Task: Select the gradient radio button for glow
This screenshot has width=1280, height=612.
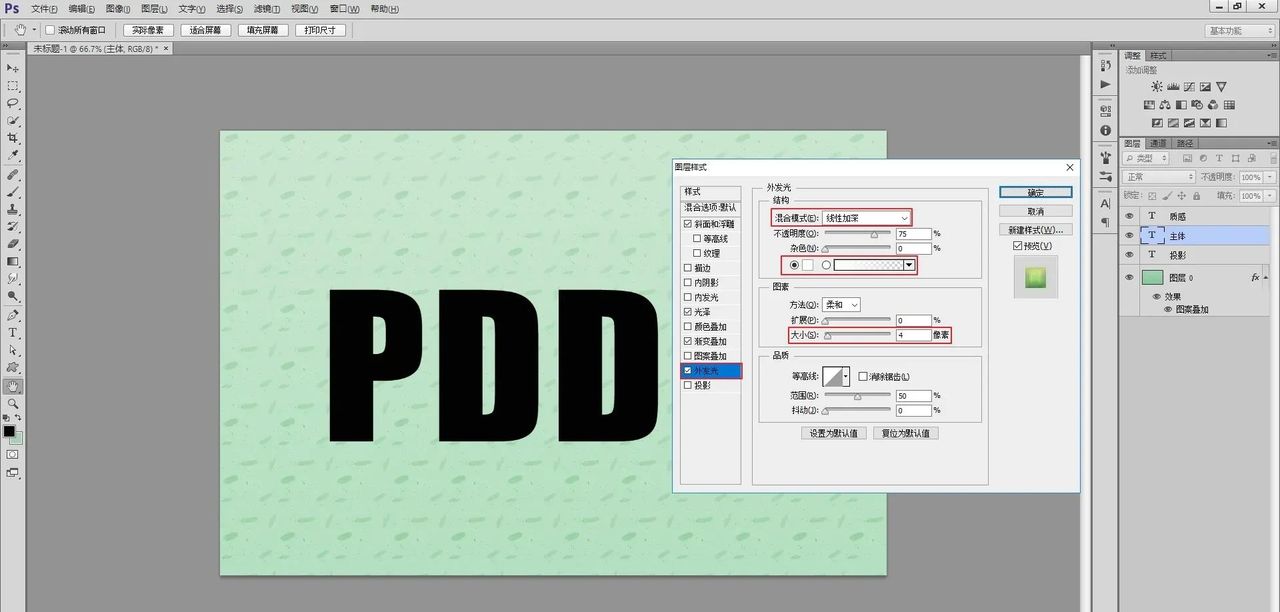Action: pyautogui.click(x=826, y=265)
